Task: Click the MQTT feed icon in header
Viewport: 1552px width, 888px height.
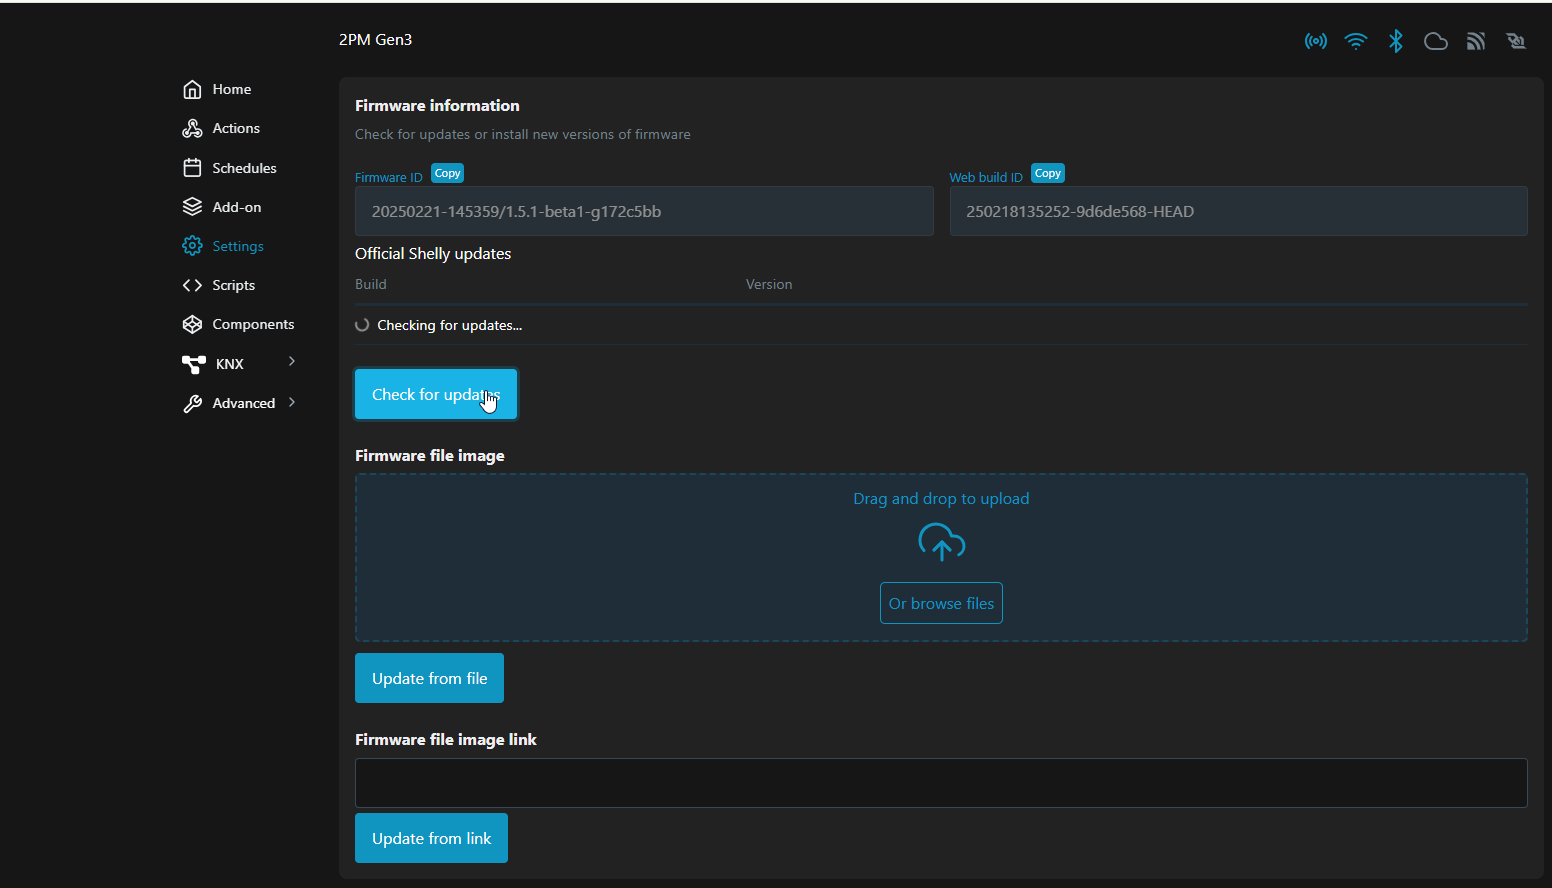Action: pos(1476,41)
